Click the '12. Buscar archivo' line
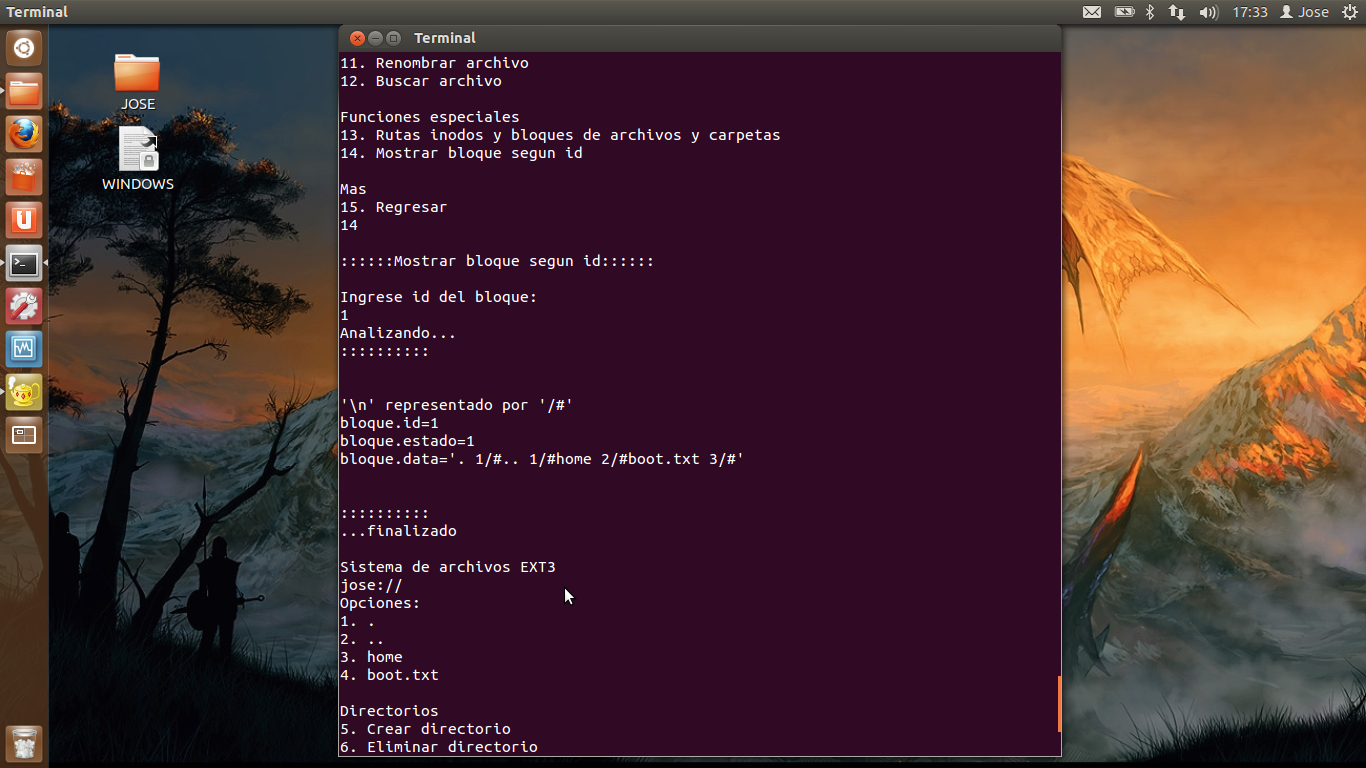Screen dimensions: 1366x768 click(x=421, y=81)
